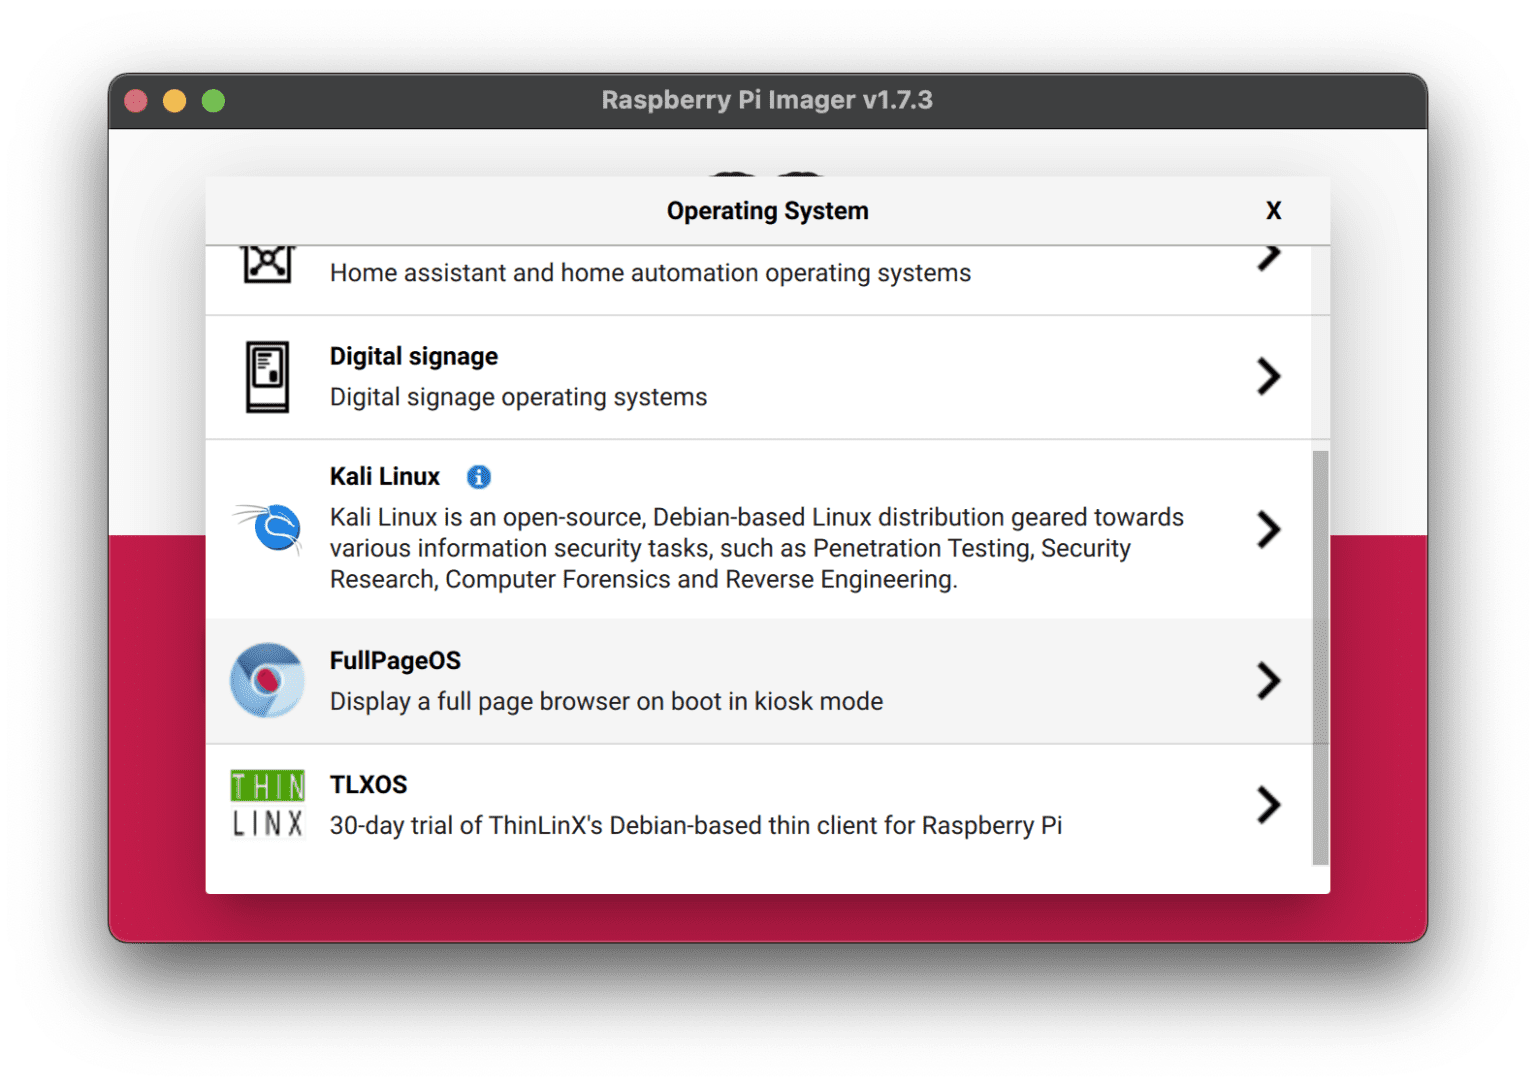Select the FullPageOS operating system entry
The width and height of the screenshot is (1536, 1086).
pos(700,680)
